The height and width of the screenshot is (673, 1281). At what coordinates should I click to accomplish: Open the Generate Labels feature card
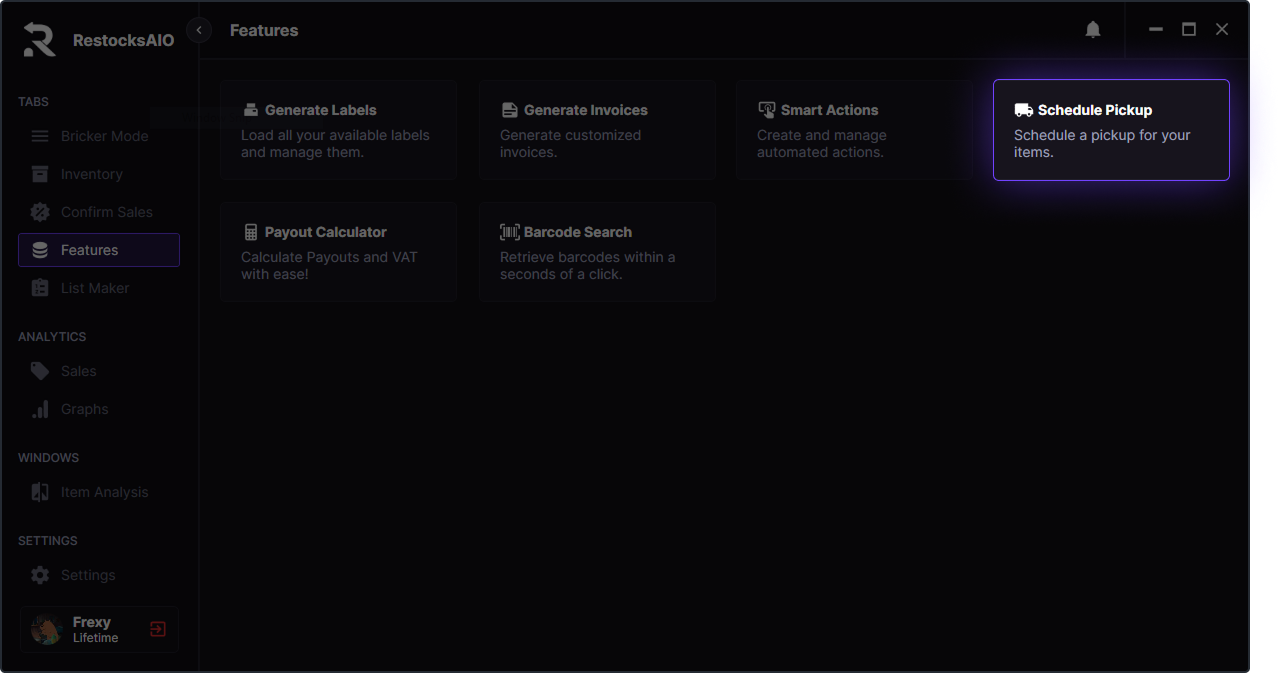339,130
